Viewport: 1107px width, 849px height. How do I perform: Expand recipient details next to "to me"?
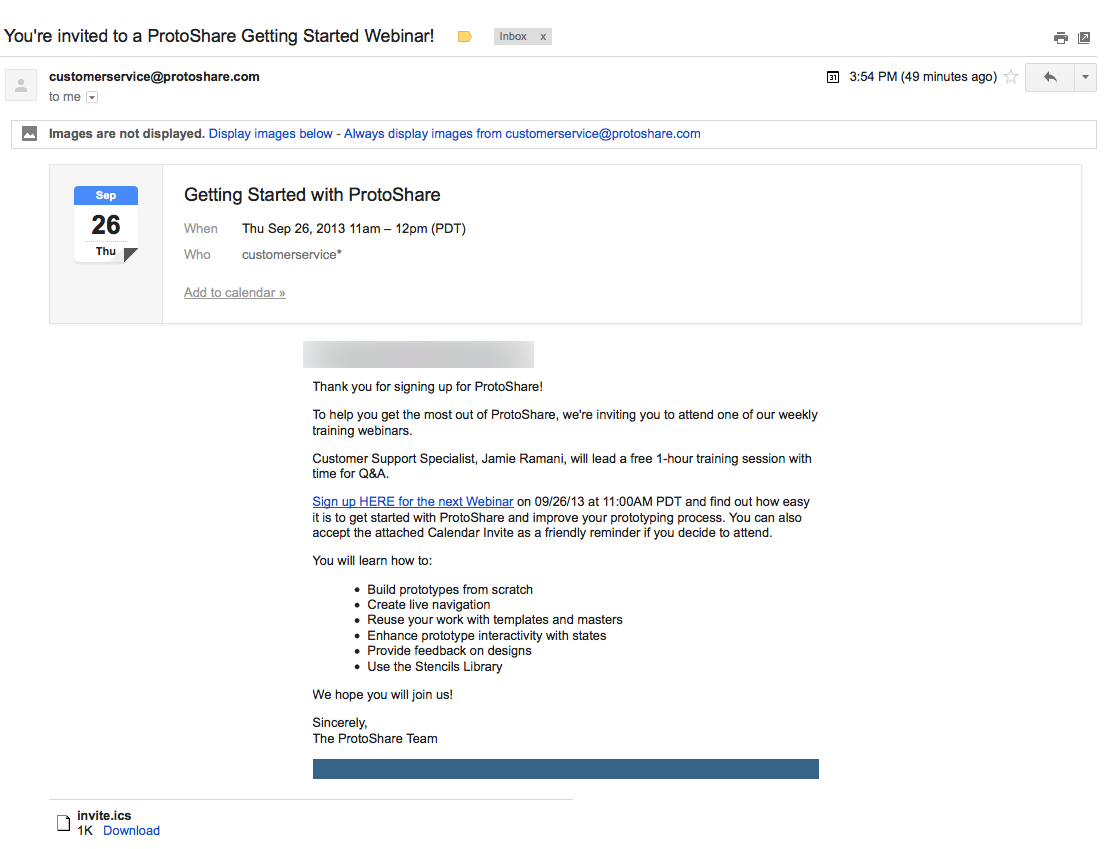tap(92, 97)
